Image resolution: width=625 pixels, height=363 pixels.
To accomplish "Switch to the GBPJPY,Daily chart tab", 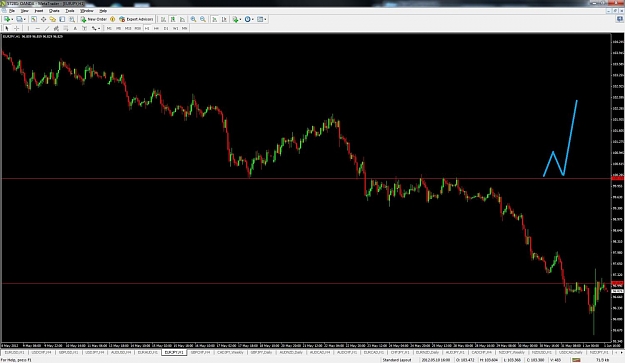I will click(x=261, y=353).
